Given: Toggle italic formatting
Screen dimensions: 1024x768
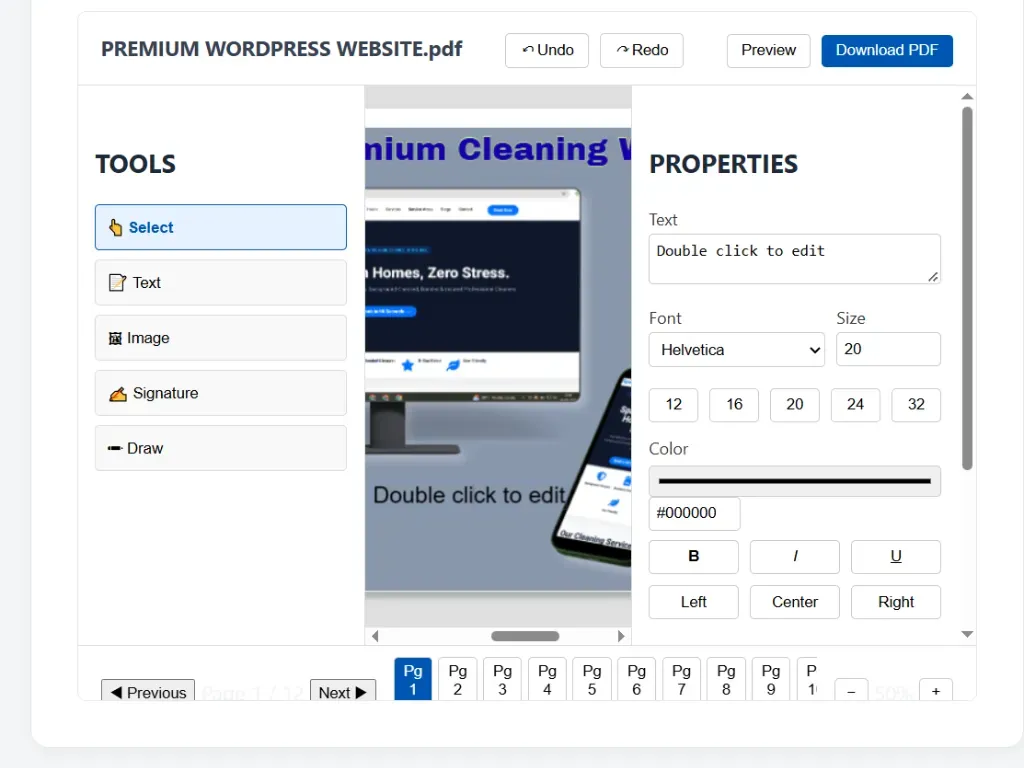Looking at the screenshot, I should tap(795, 556).
